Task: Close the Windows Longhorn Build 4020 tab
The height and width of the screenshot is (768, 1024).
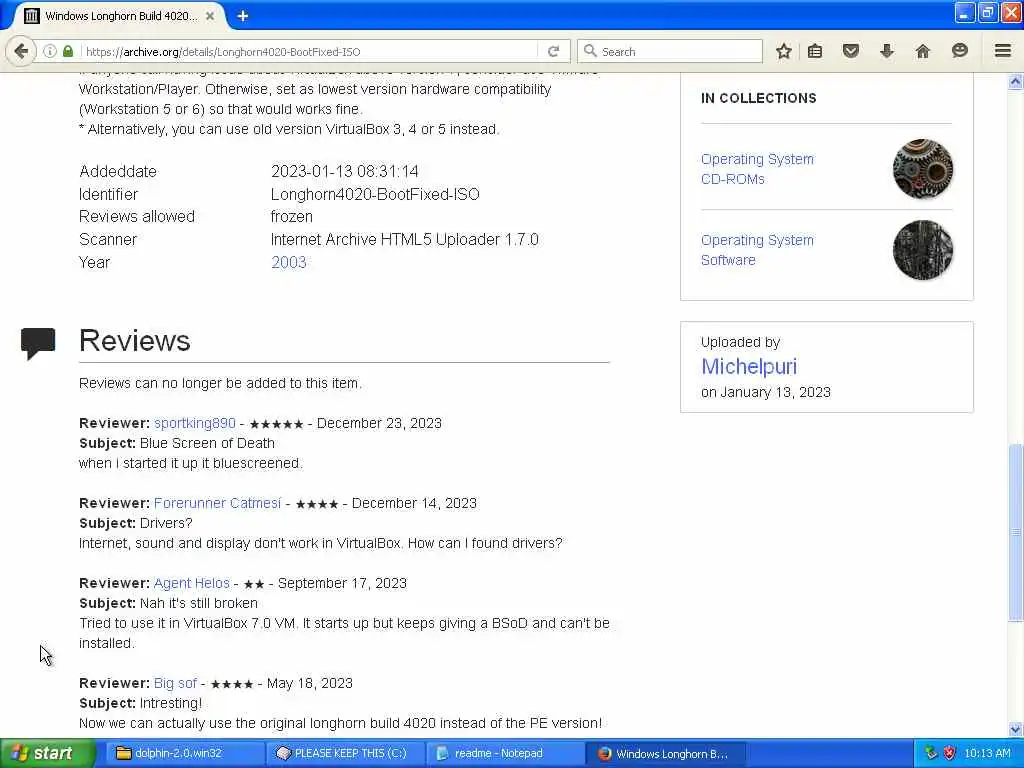Action: click(x=210, y=16)
